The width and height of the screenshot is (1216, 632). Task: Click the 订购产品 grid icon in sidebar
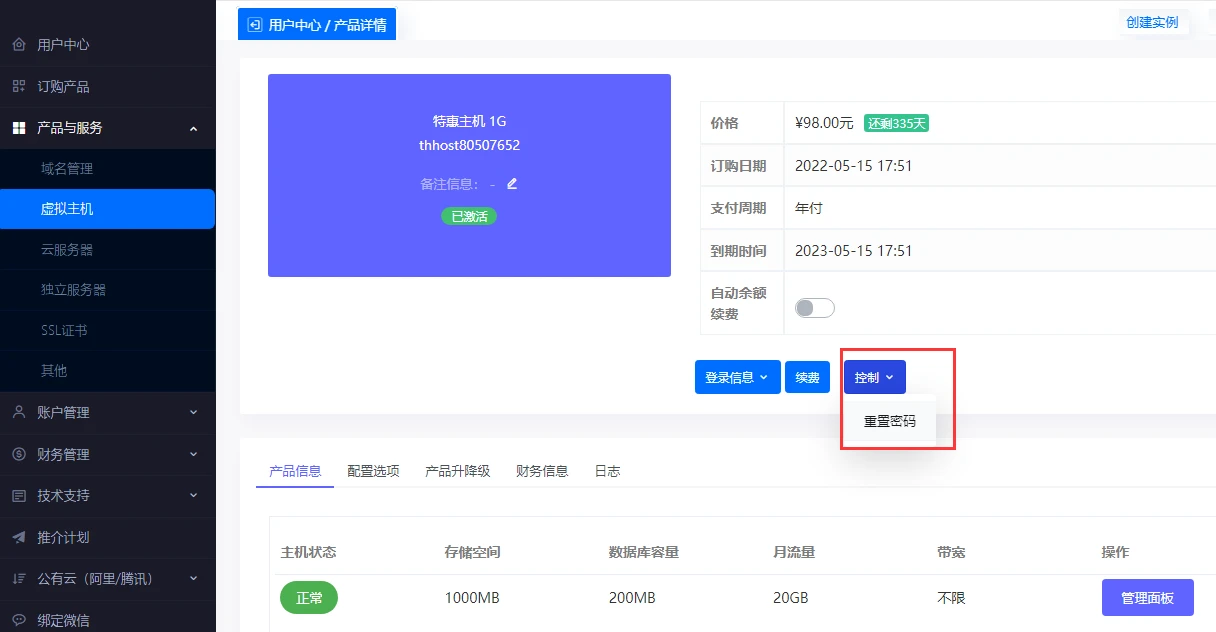pos(18,86)
